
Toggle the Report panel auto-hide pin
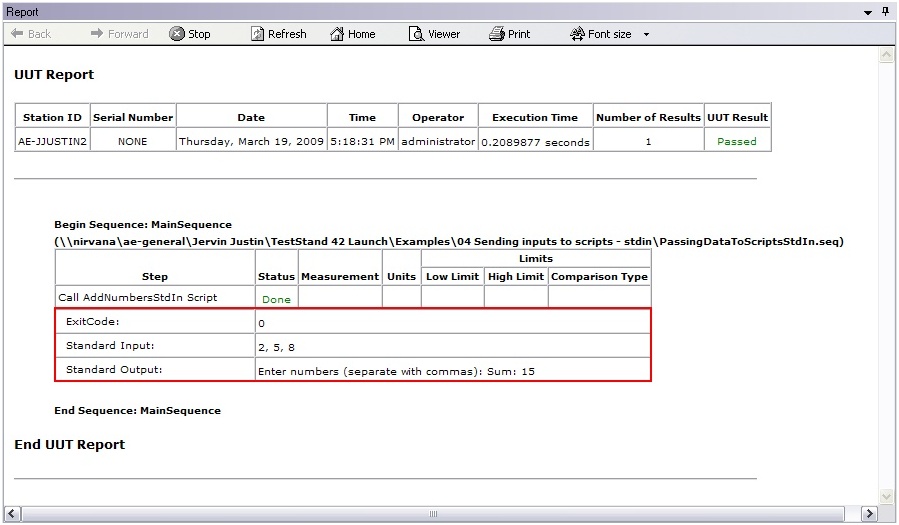click(x=885, y=12)
